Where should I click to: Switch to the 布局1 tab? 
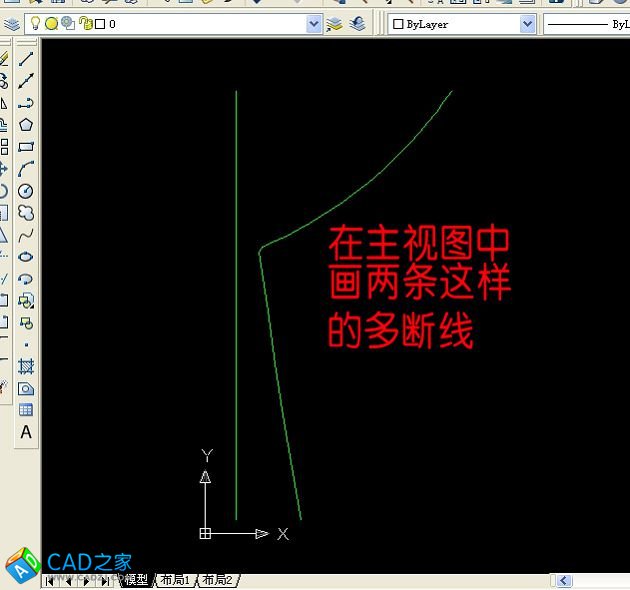coord(175,580)
